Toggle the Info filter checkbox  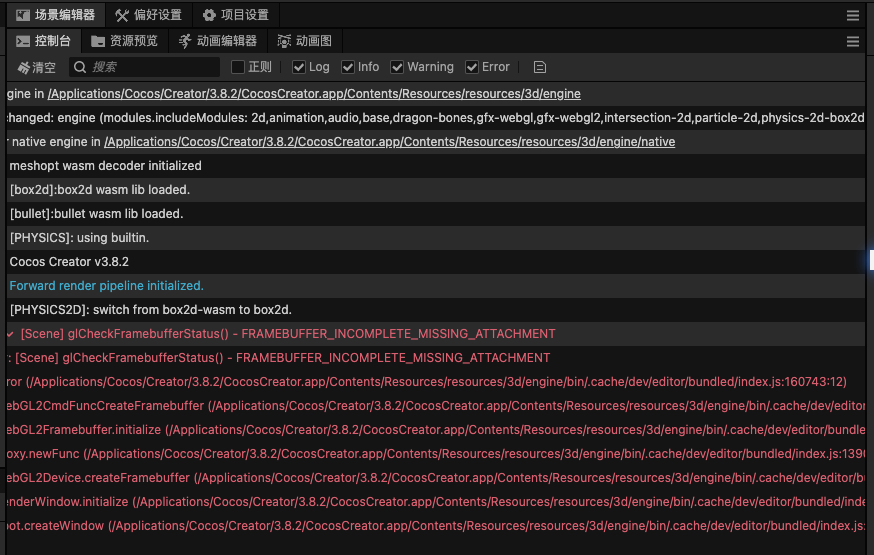click(348, 67)
